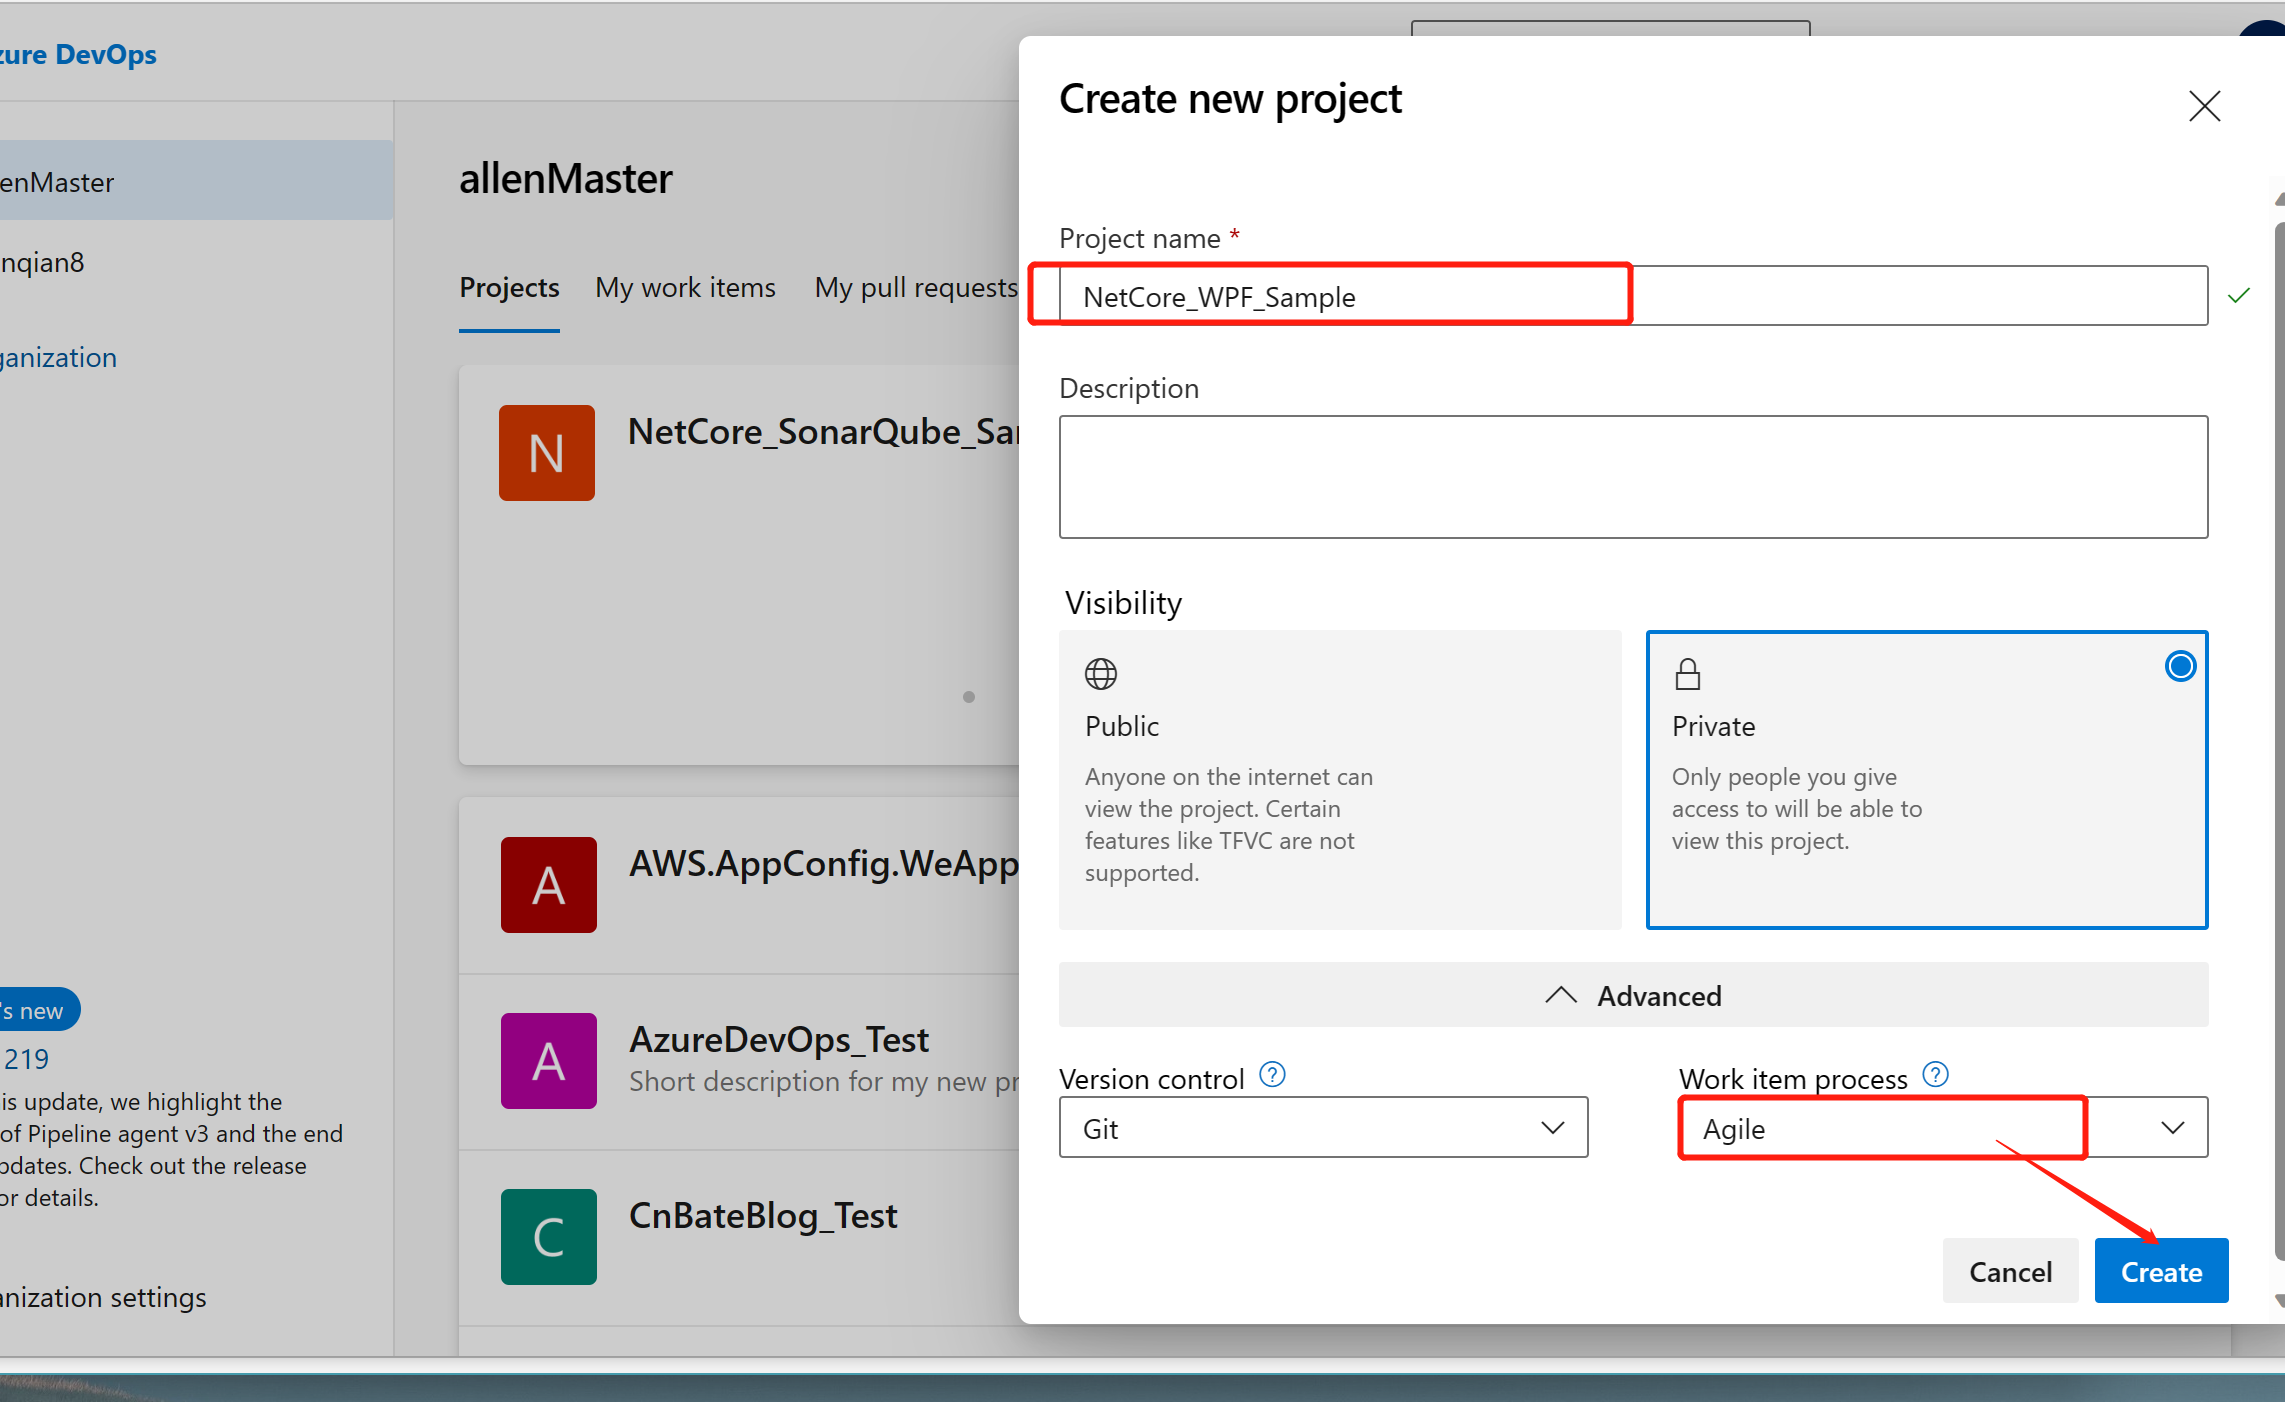Collapse the Advanced section

pyautogui.click(x=1633, y=995)
